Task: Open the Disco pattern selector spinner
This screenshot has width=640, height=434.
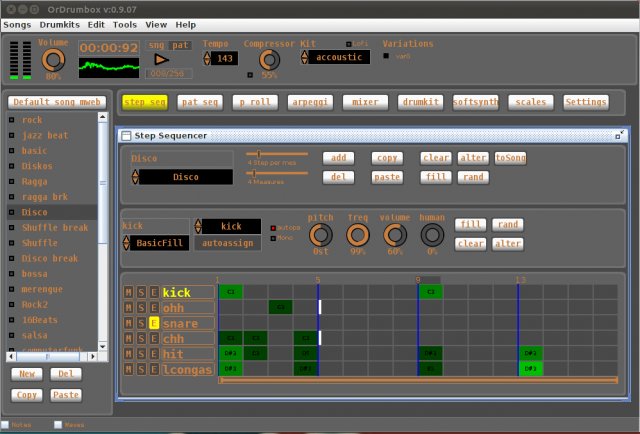Action: tap(135, 177)
